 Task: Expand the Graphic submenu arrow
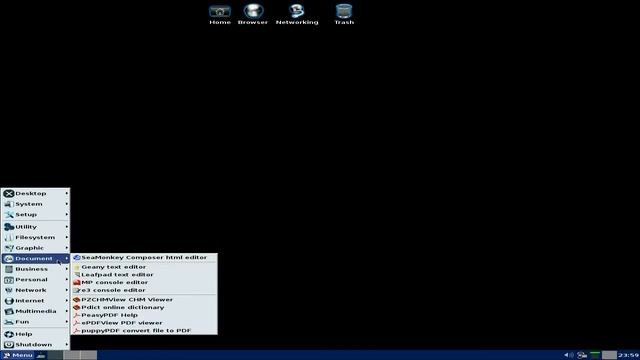[x=67, y=248]
